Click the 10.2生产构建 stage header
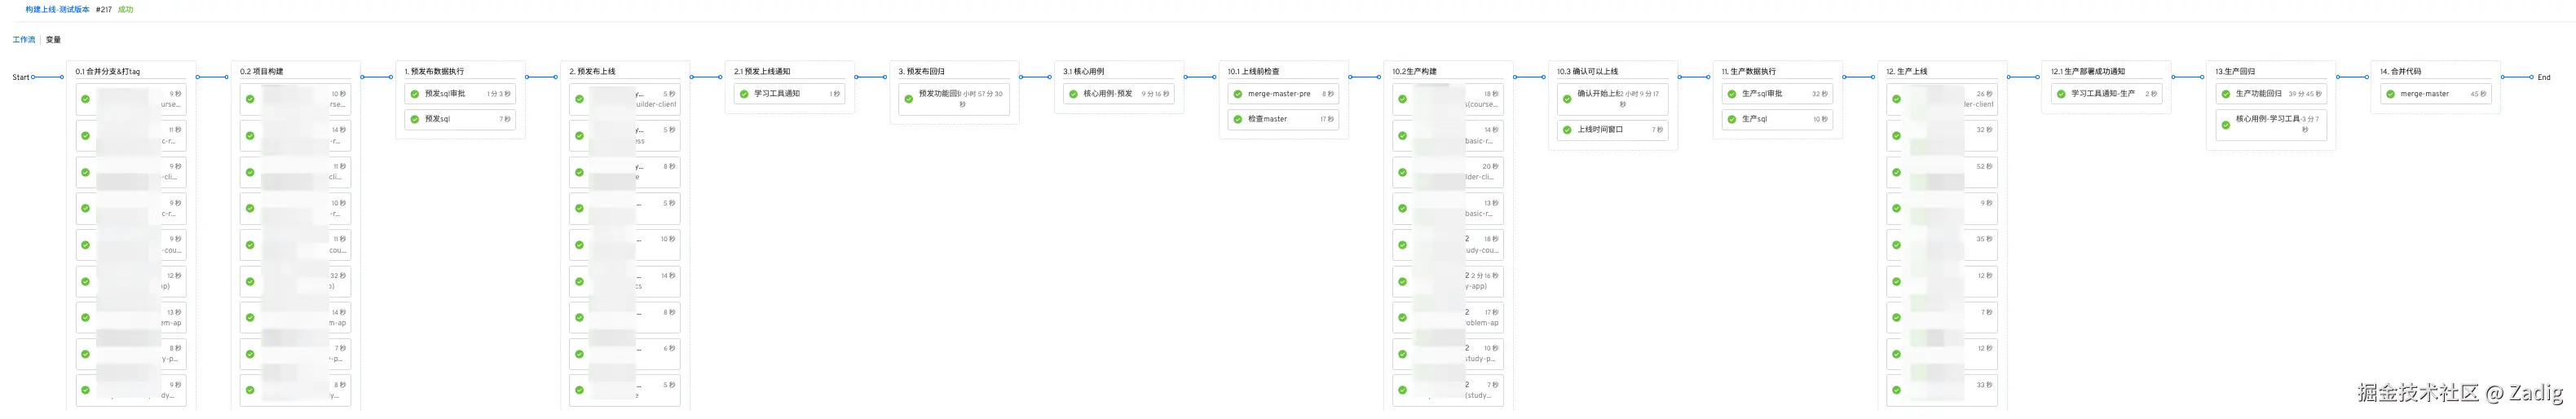 coord(1414,72)
